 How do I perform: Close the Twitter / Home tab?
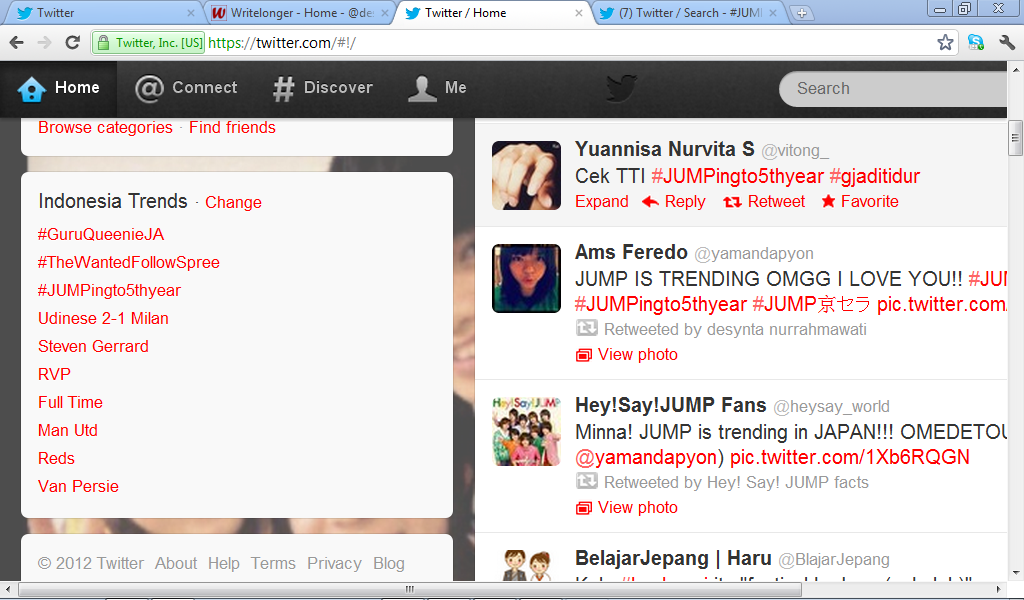point(579,13)
